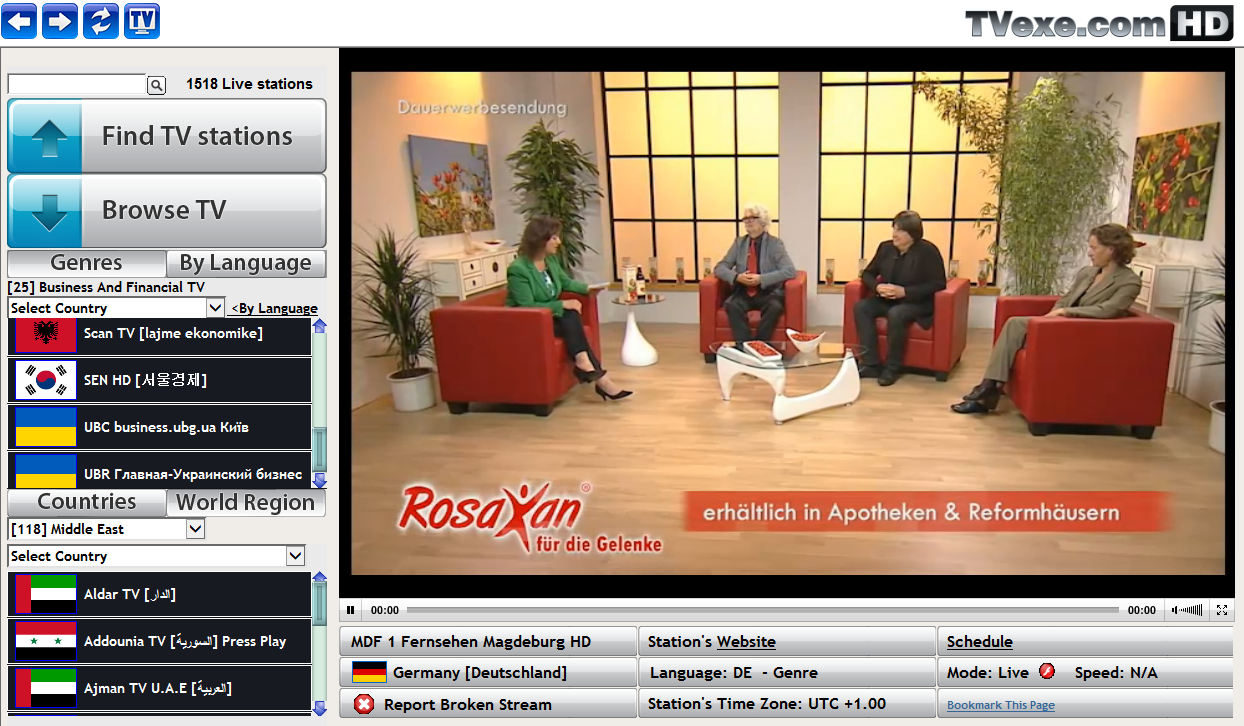1244x726 pixels.
Task: Click the Find TV stations button
Action: [167, 136]
